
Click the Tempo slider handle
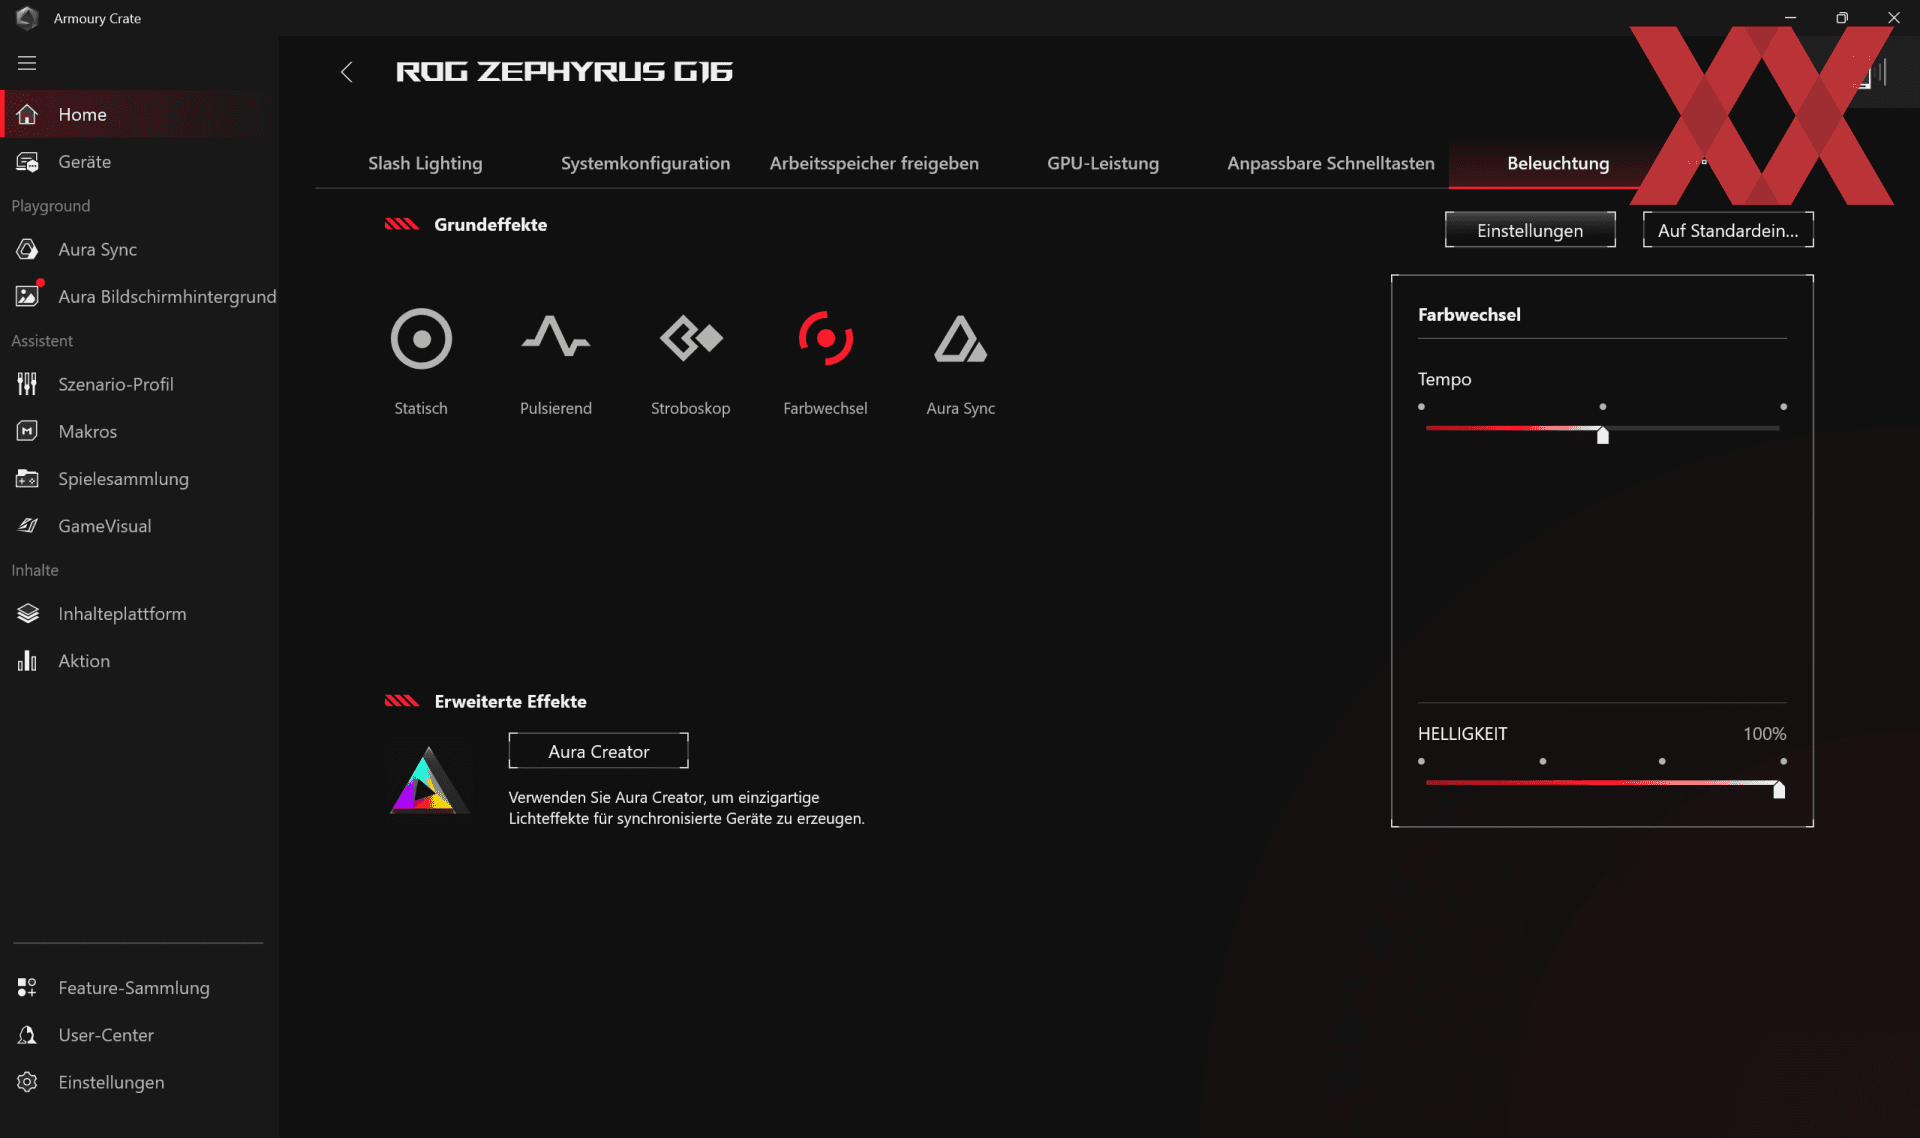1603,435
